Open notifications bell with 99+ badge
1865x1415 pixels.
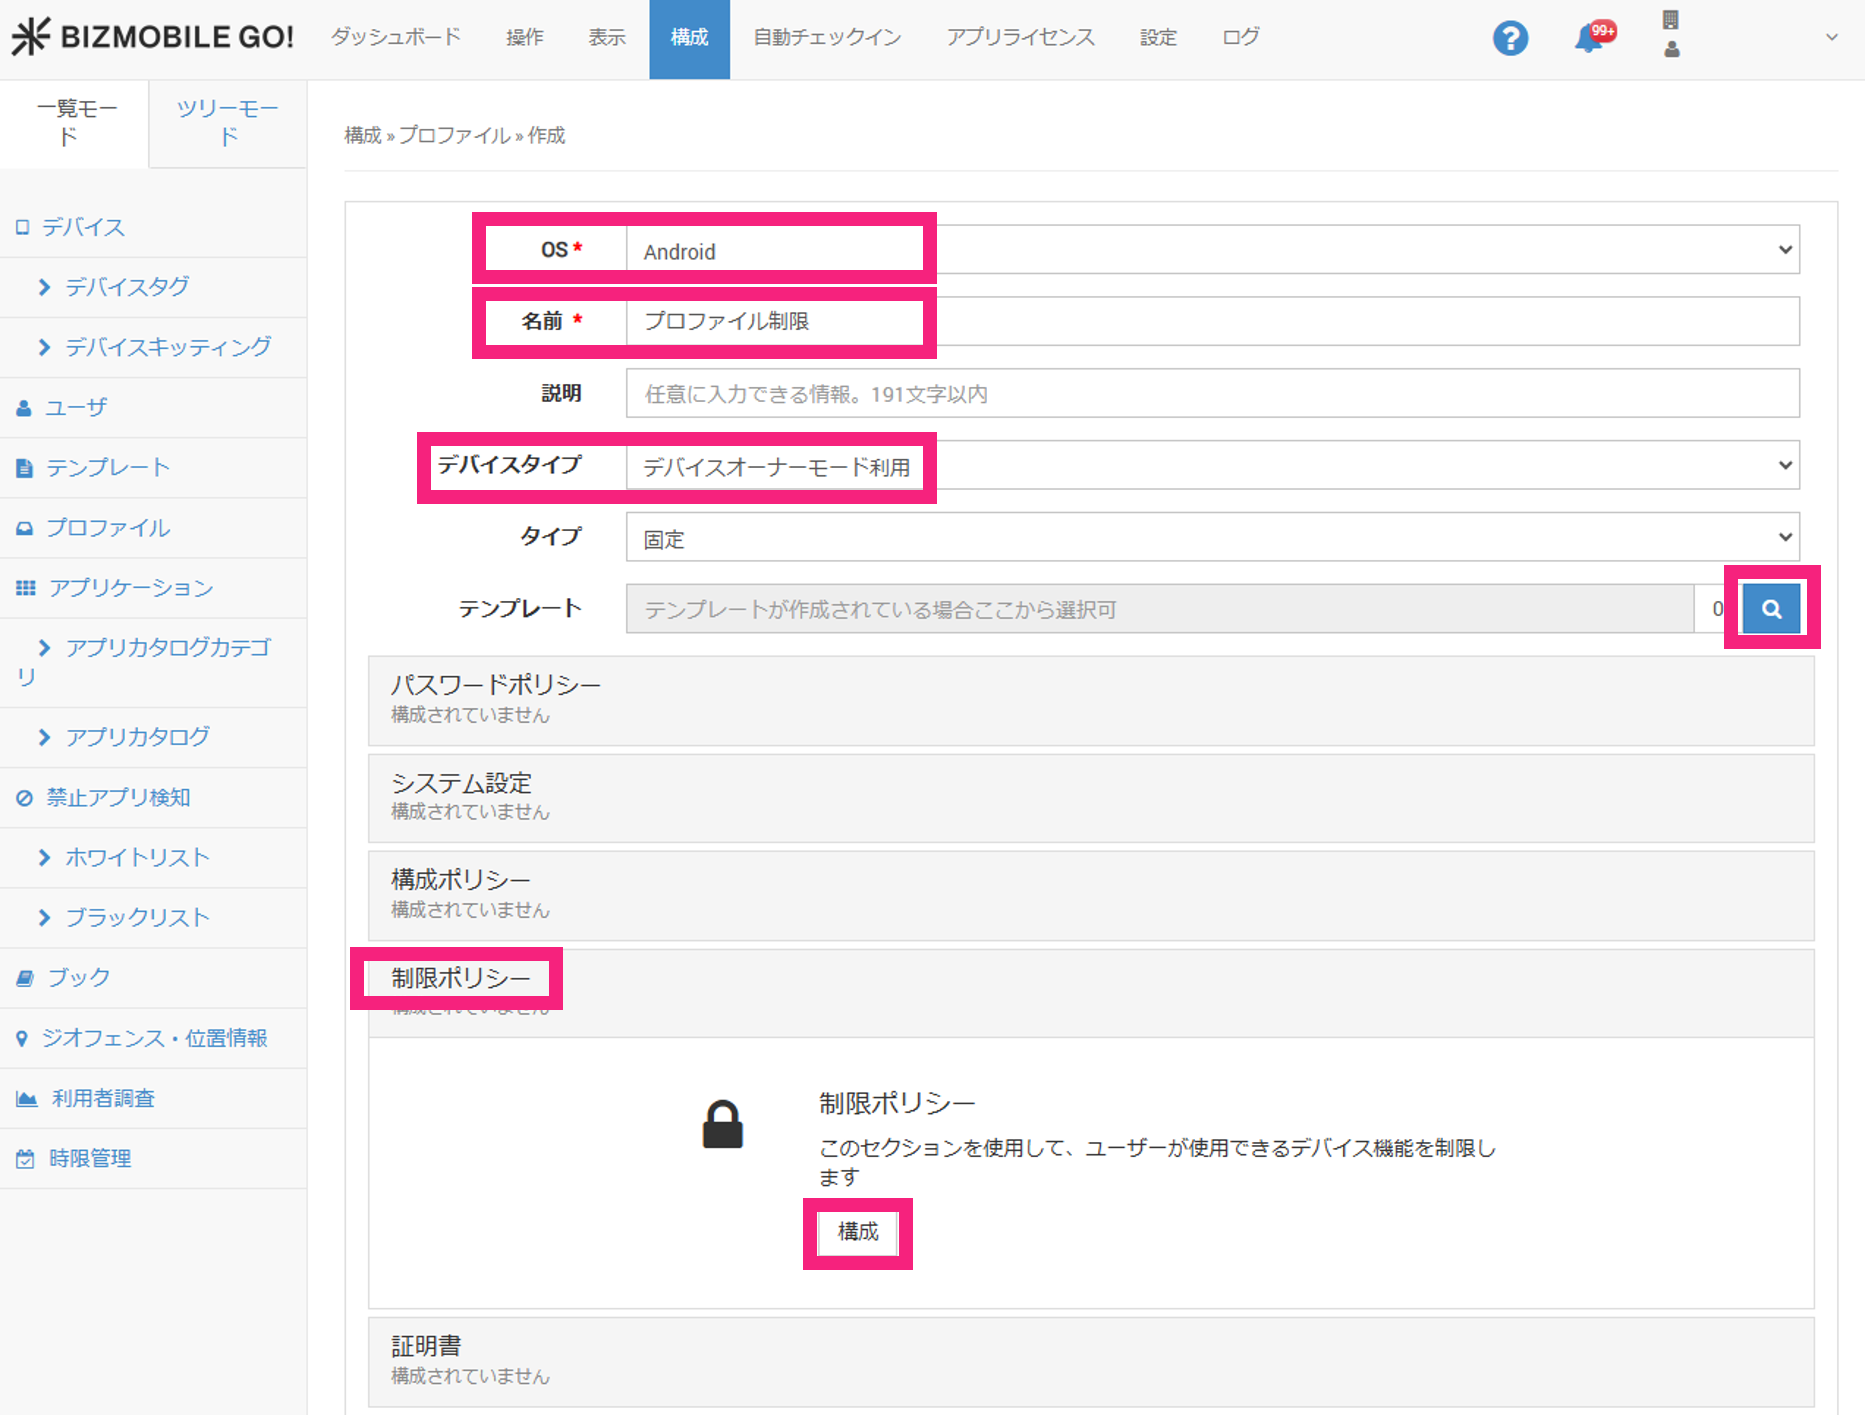click(1588, 38)
